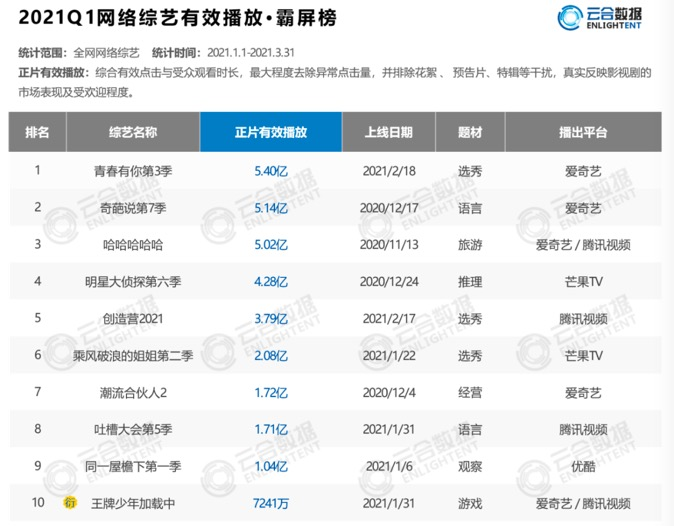This screenshot has height=526, width=674.
Task: Click the 1.72亿 play count
Action: [271, 393]
